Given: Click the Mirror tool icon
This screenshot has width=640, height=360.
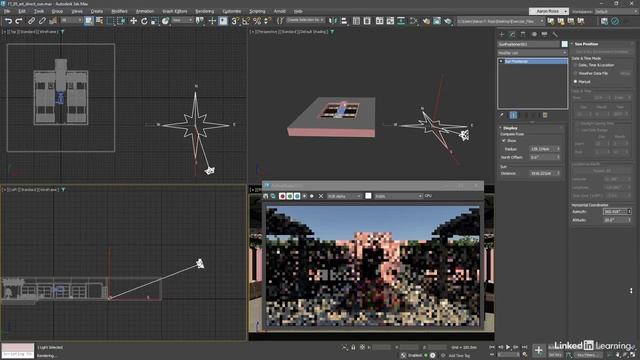Looking at the screenshot, I should 333,21.
